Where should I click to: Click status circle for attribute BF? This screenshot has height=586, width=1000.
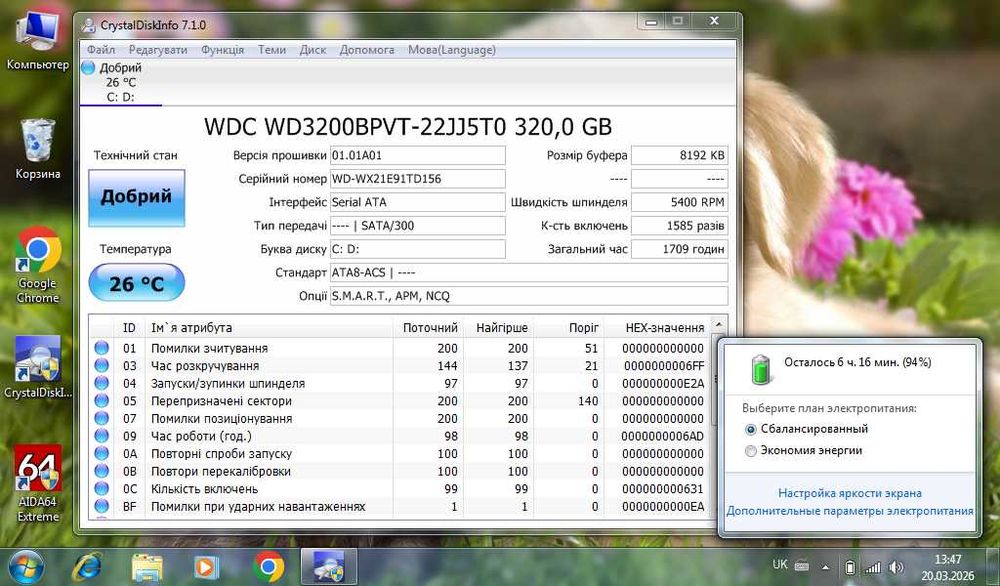[x=101, y=506]
